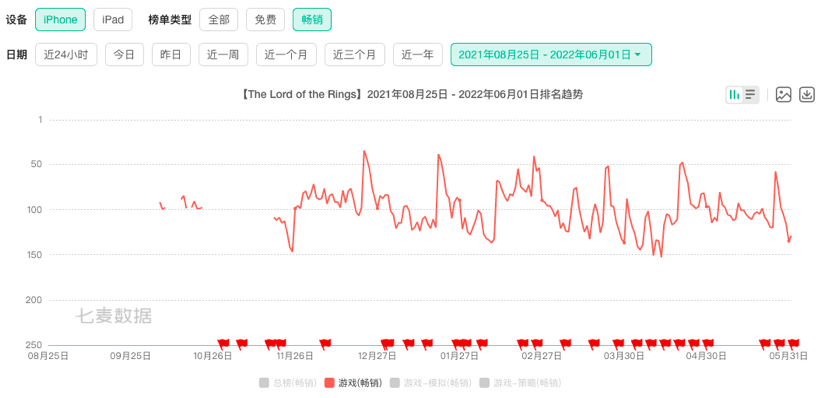Click the red flag near 02月27日
This screenshot has height=398, width=825.
pyautogui.click(x=537, y=344)
